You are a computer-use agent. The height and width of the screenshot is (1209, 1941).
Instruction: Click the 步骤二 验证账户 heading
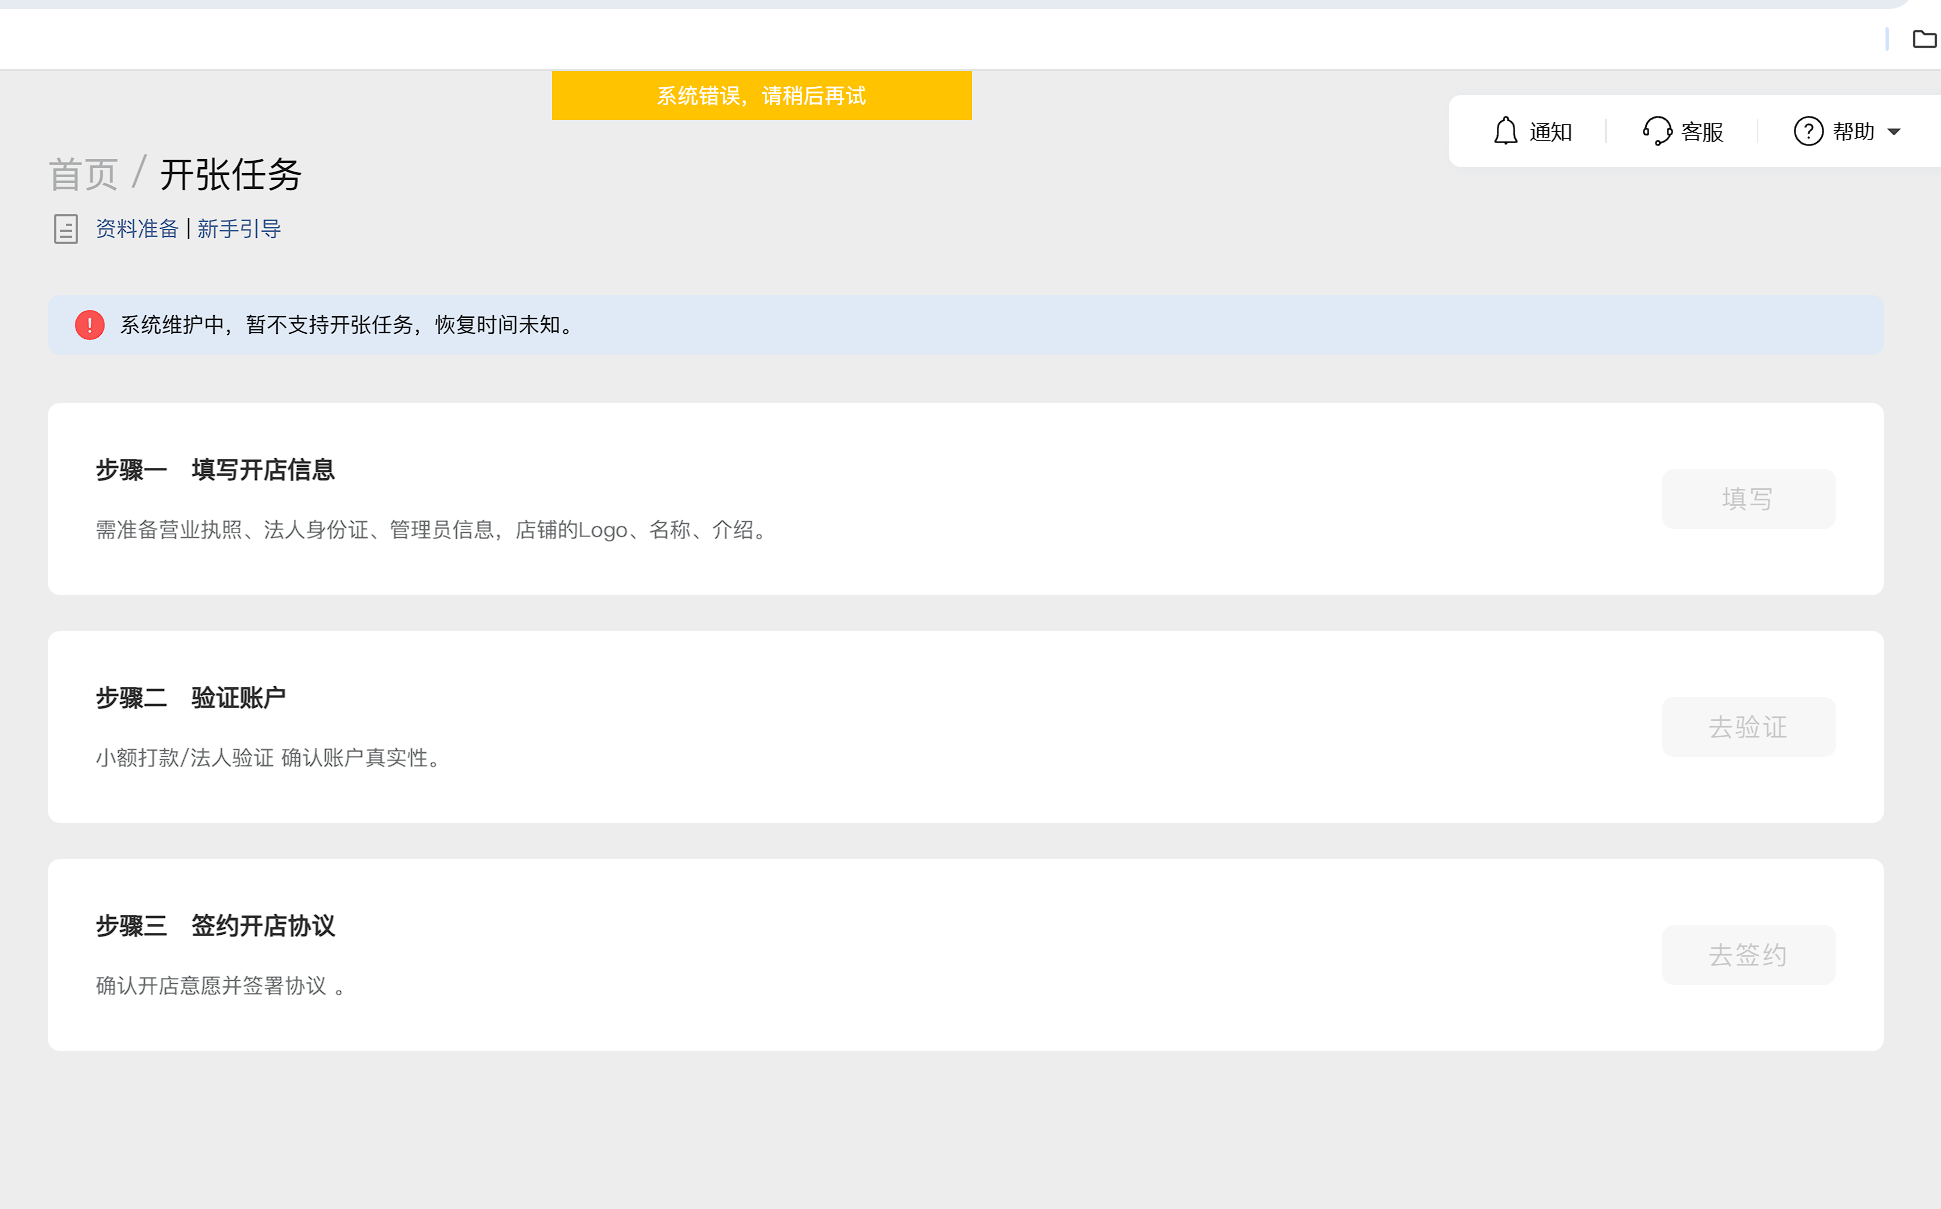point(191,698)
